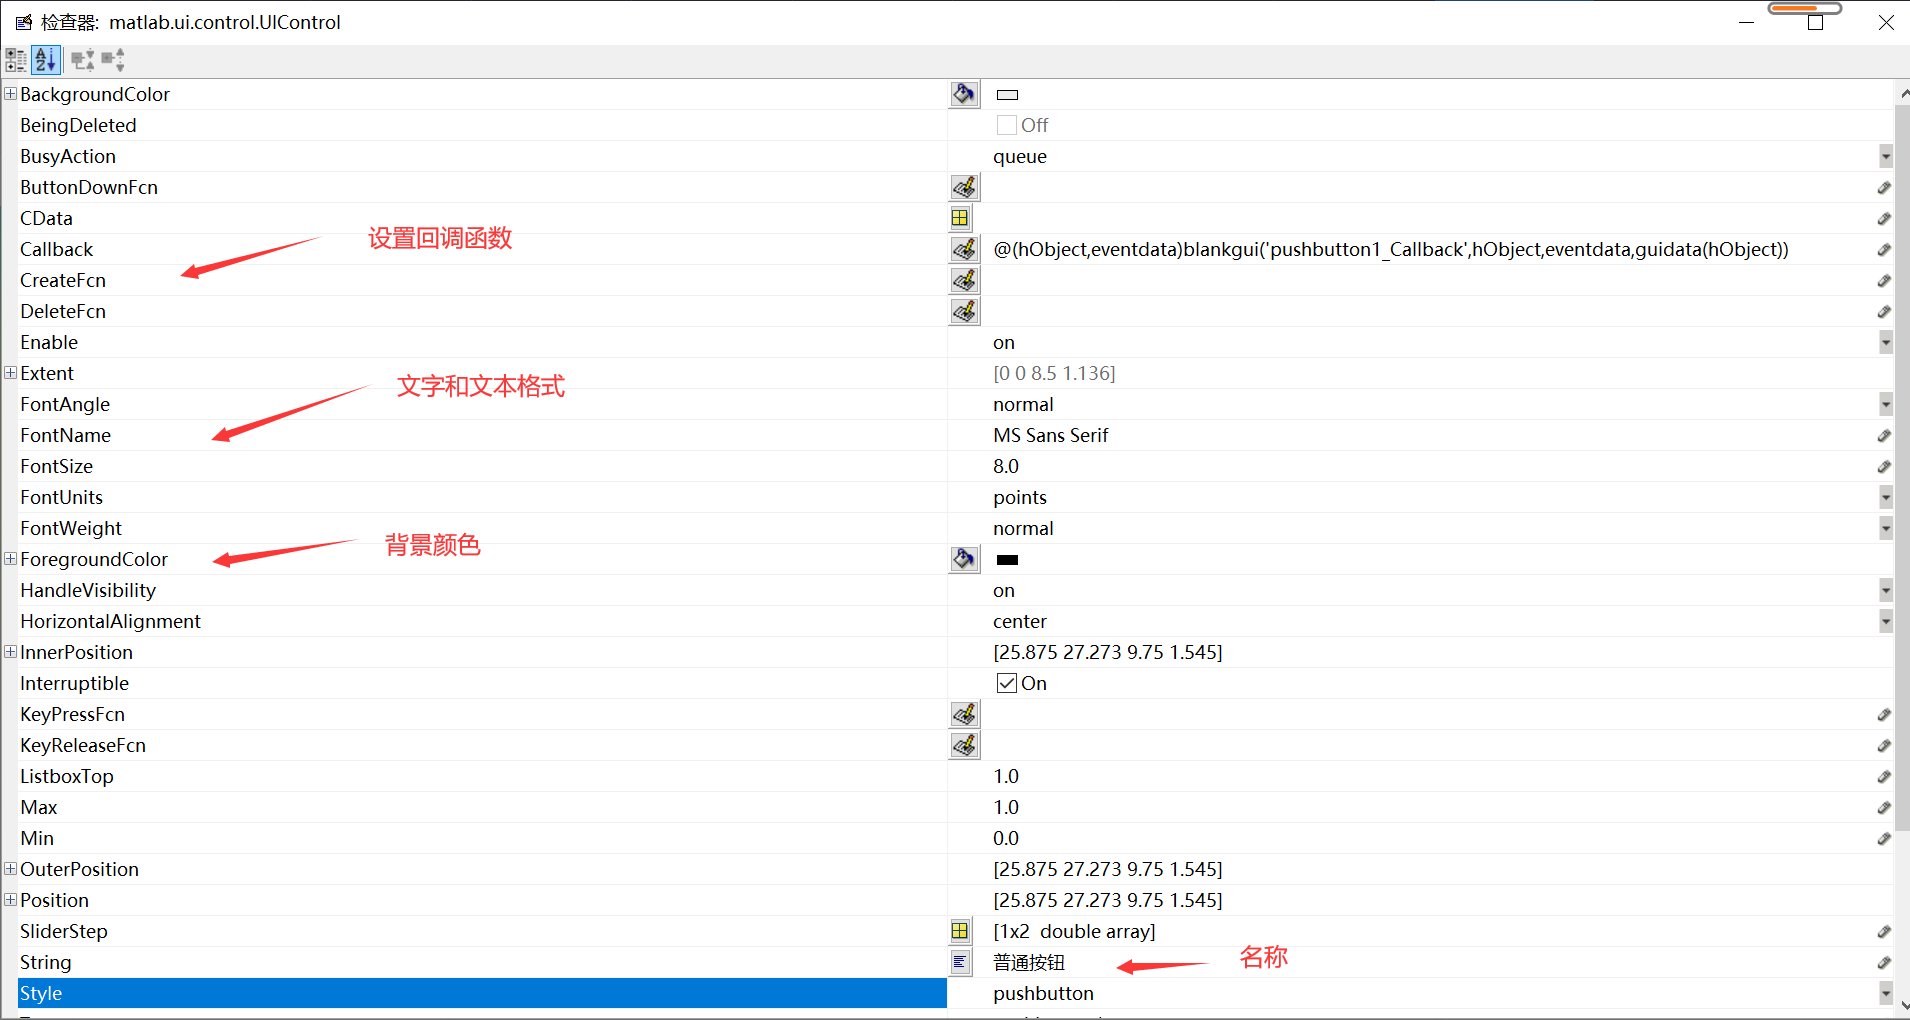Screen dimensions: 1910x1020
Task: Expand the OuterPosition property
Action: coord(10,869)
